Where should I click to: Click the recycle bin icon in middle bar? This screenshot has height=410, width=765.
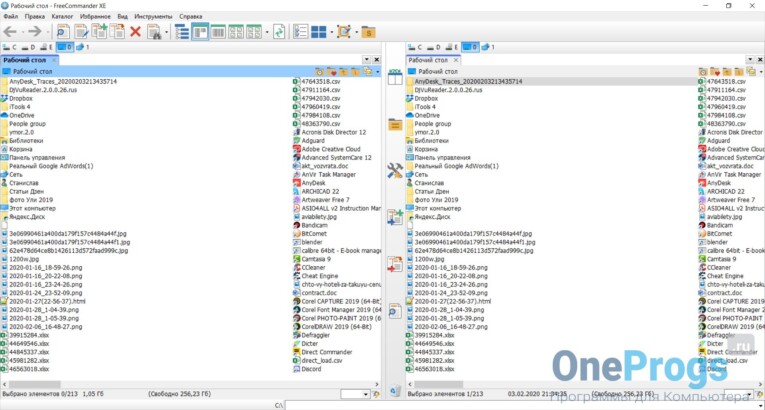pyautogui.click(x=395, y=390)
